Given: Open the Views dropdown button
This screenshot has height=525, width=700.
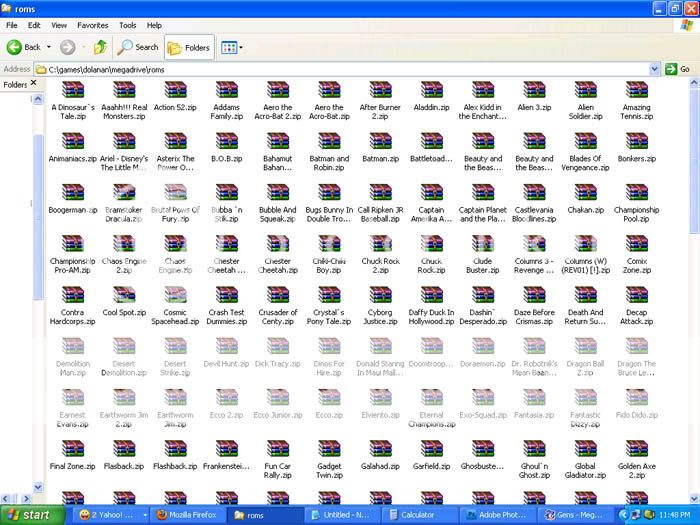Looking at the screenshot, I should [x=232, y=47].
